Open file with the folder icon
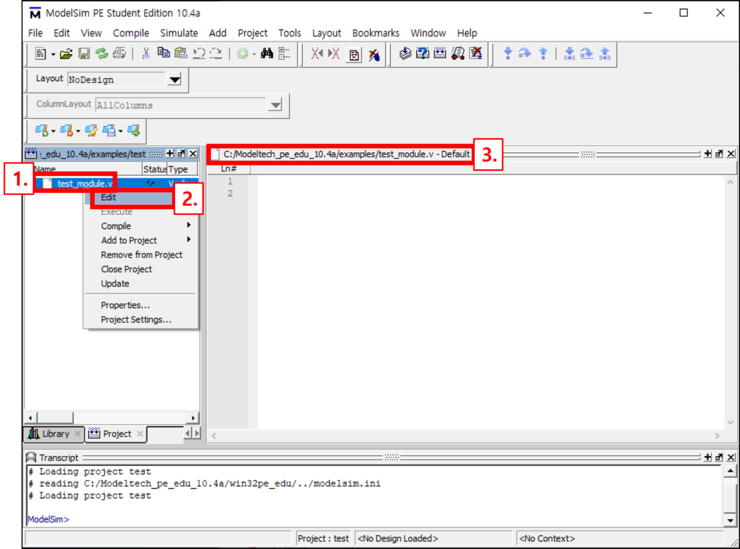The height and width of the screenshot is (549, 740). tap(66, 54)
